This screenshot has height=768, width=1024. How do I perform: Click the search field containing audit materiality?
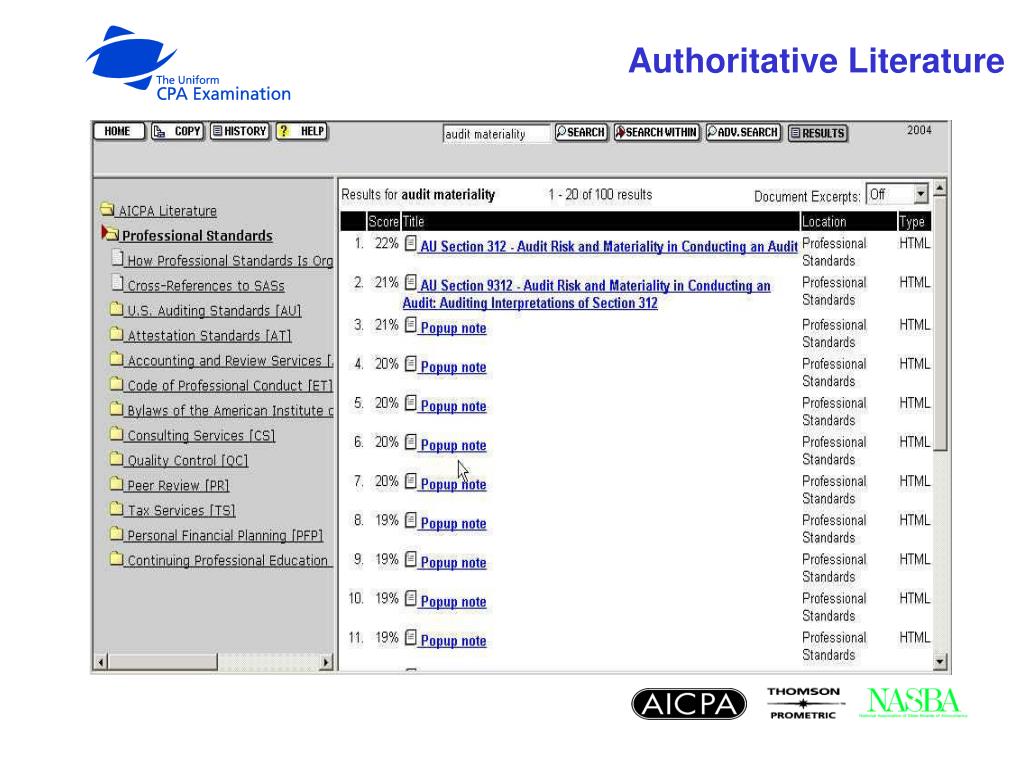coord(496,134)
